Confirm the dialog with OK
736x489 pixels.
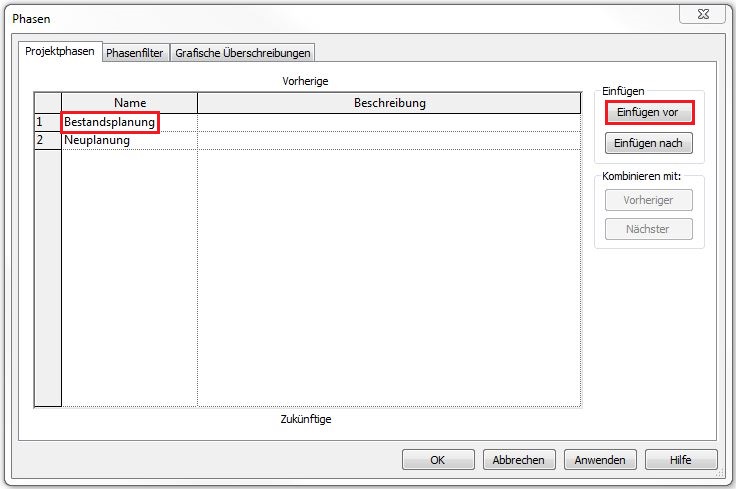[x=438, y=460]
